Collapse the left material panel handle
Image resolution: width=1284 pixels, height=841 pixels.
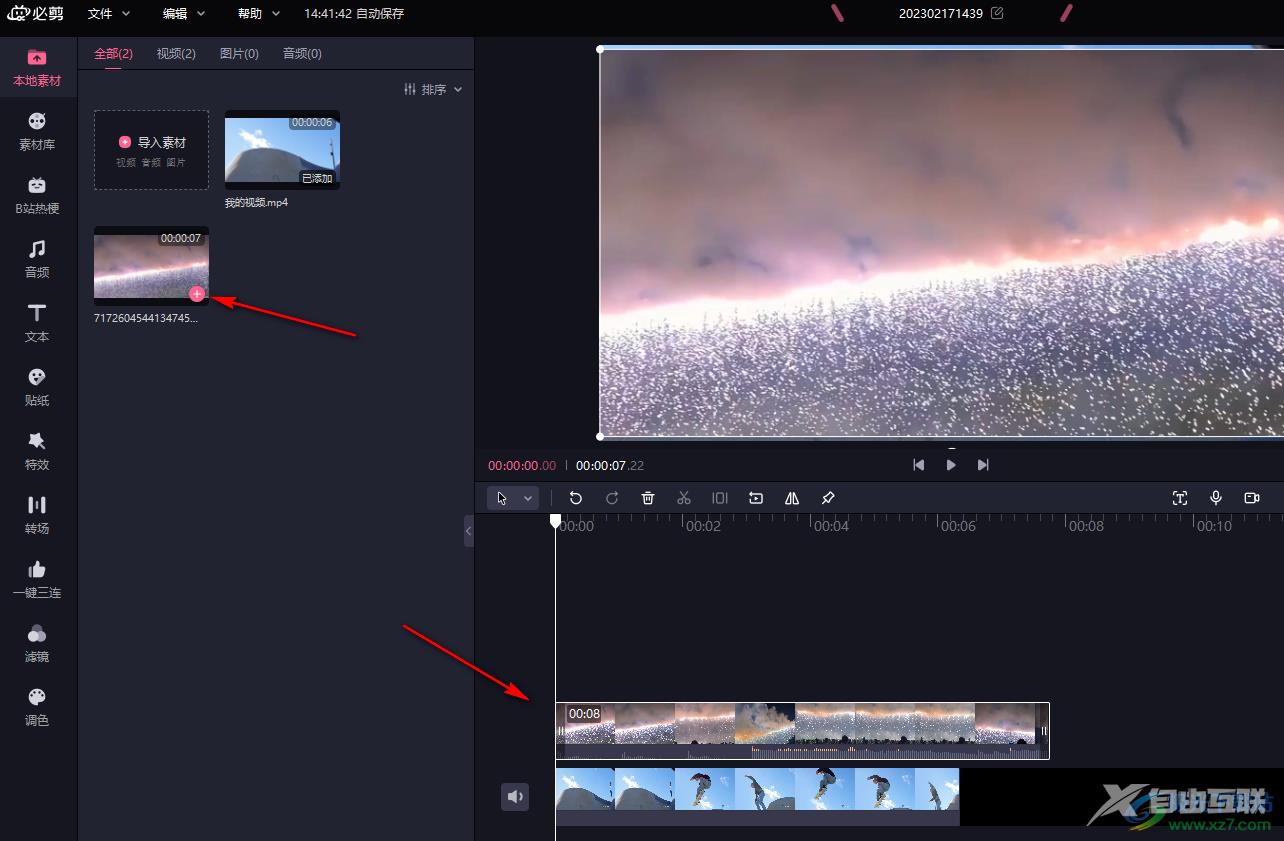[468, 530]
